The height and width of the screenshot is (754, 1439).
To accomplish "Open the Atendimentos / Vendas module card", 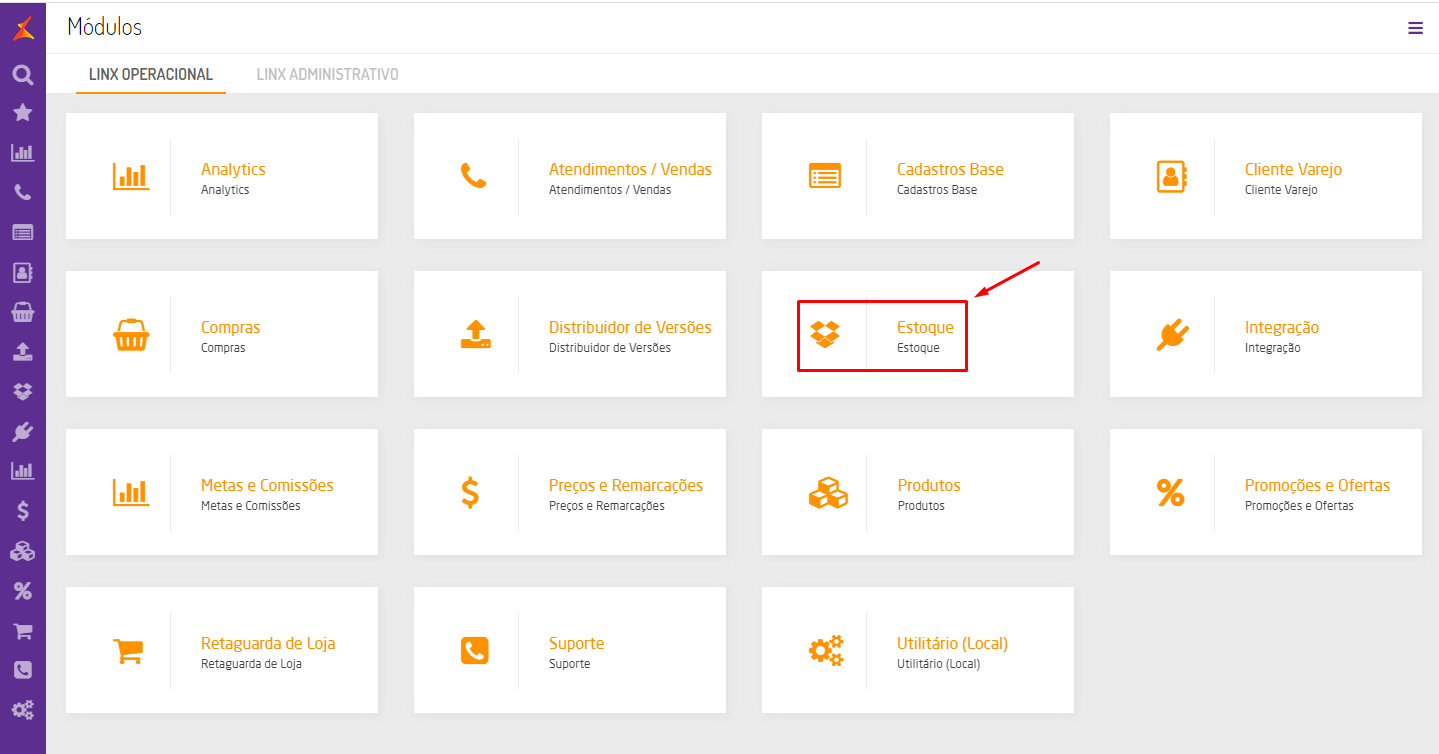I will [570, 176].
